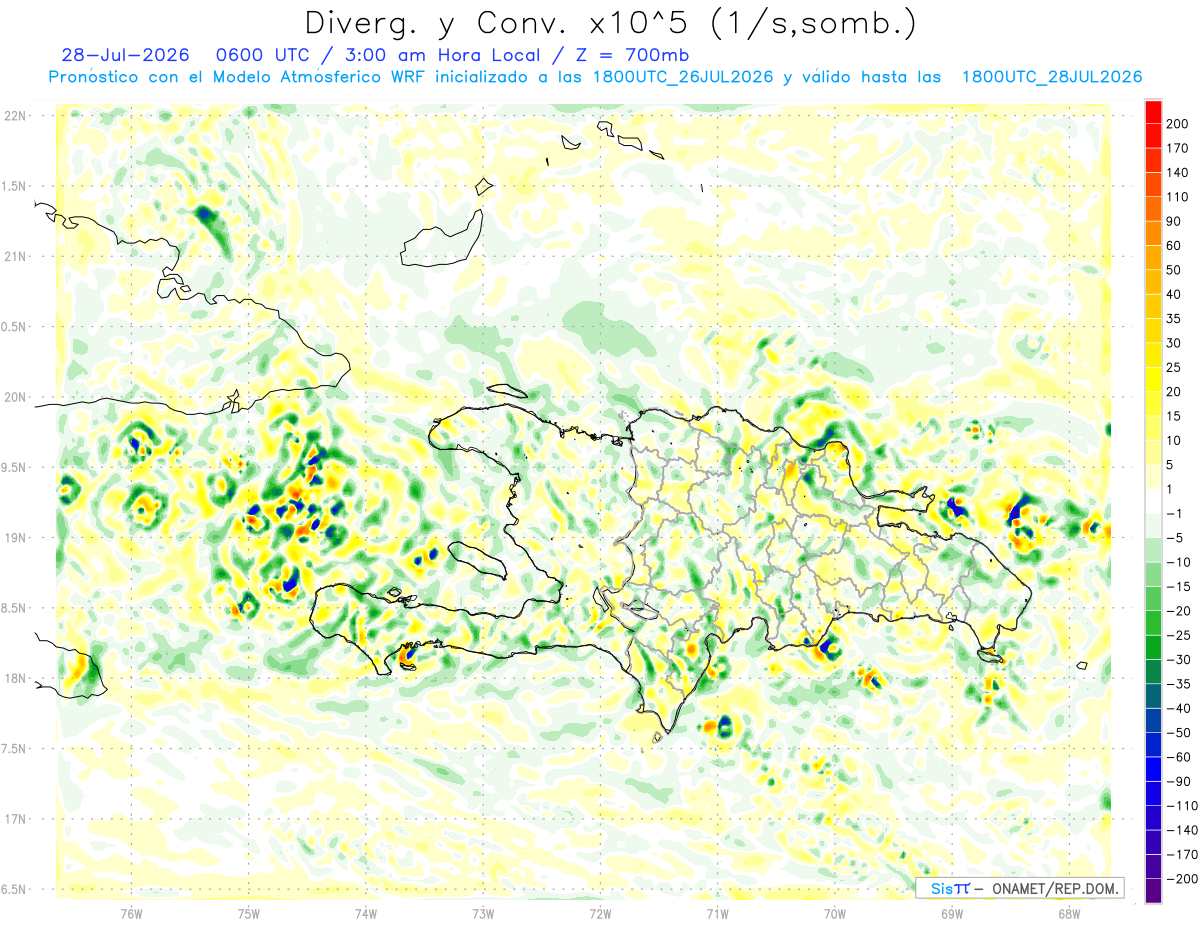
Task: Click the colorbar label "-50"
Action: [1179, 733]
